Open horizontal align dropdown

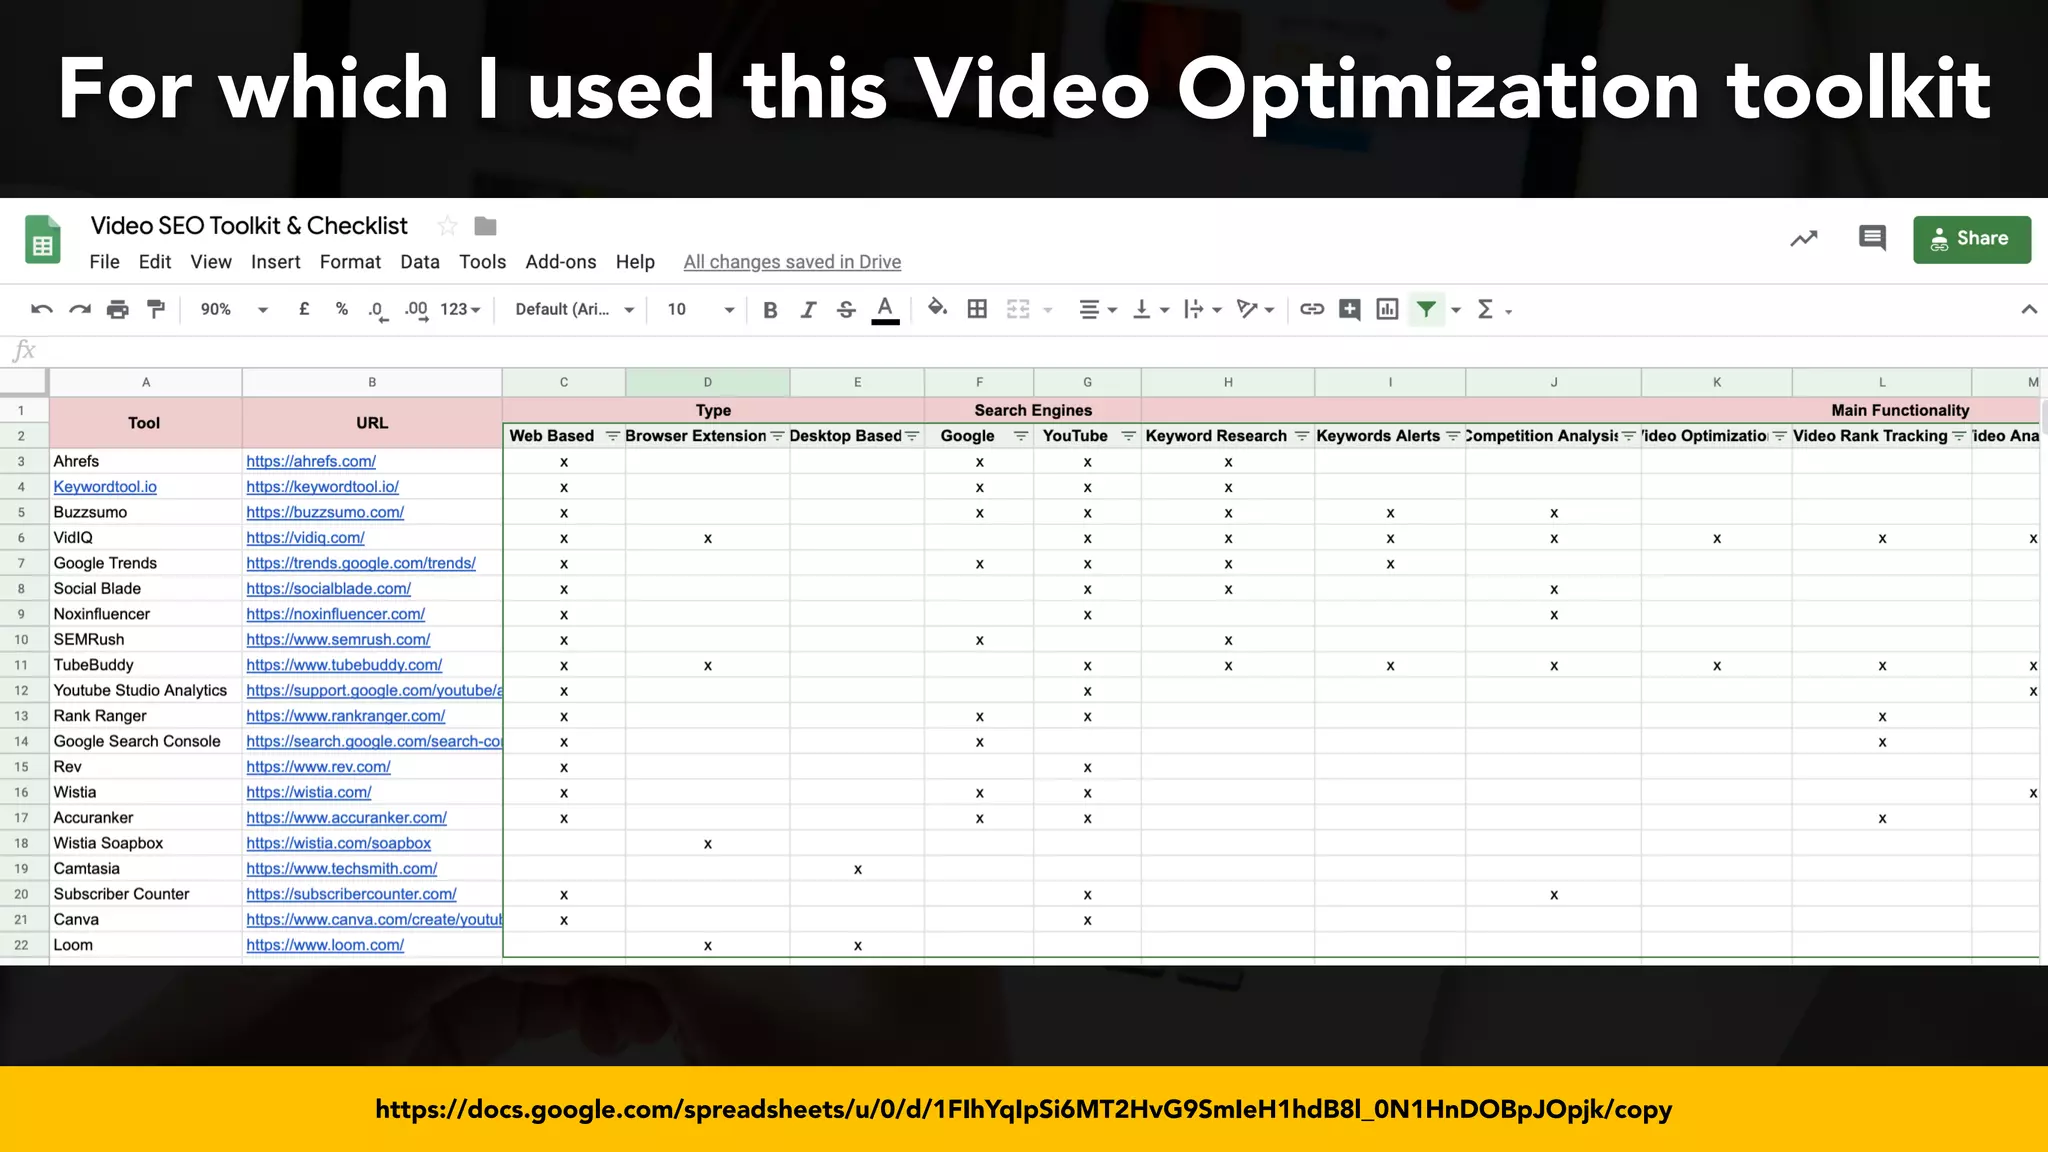1097,310
